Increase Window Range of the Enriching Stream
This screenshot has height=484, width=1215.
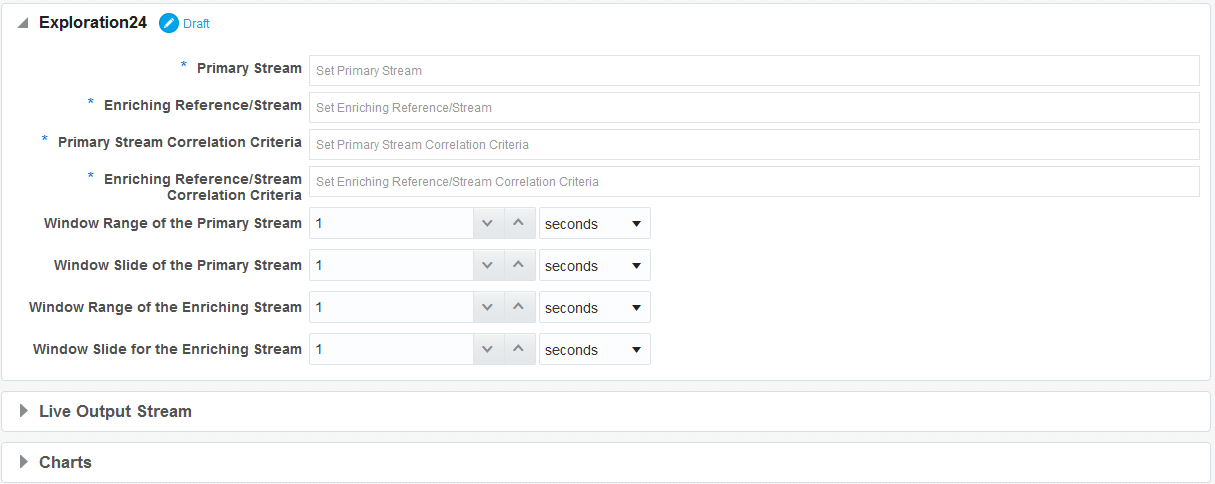pos(518,307)
